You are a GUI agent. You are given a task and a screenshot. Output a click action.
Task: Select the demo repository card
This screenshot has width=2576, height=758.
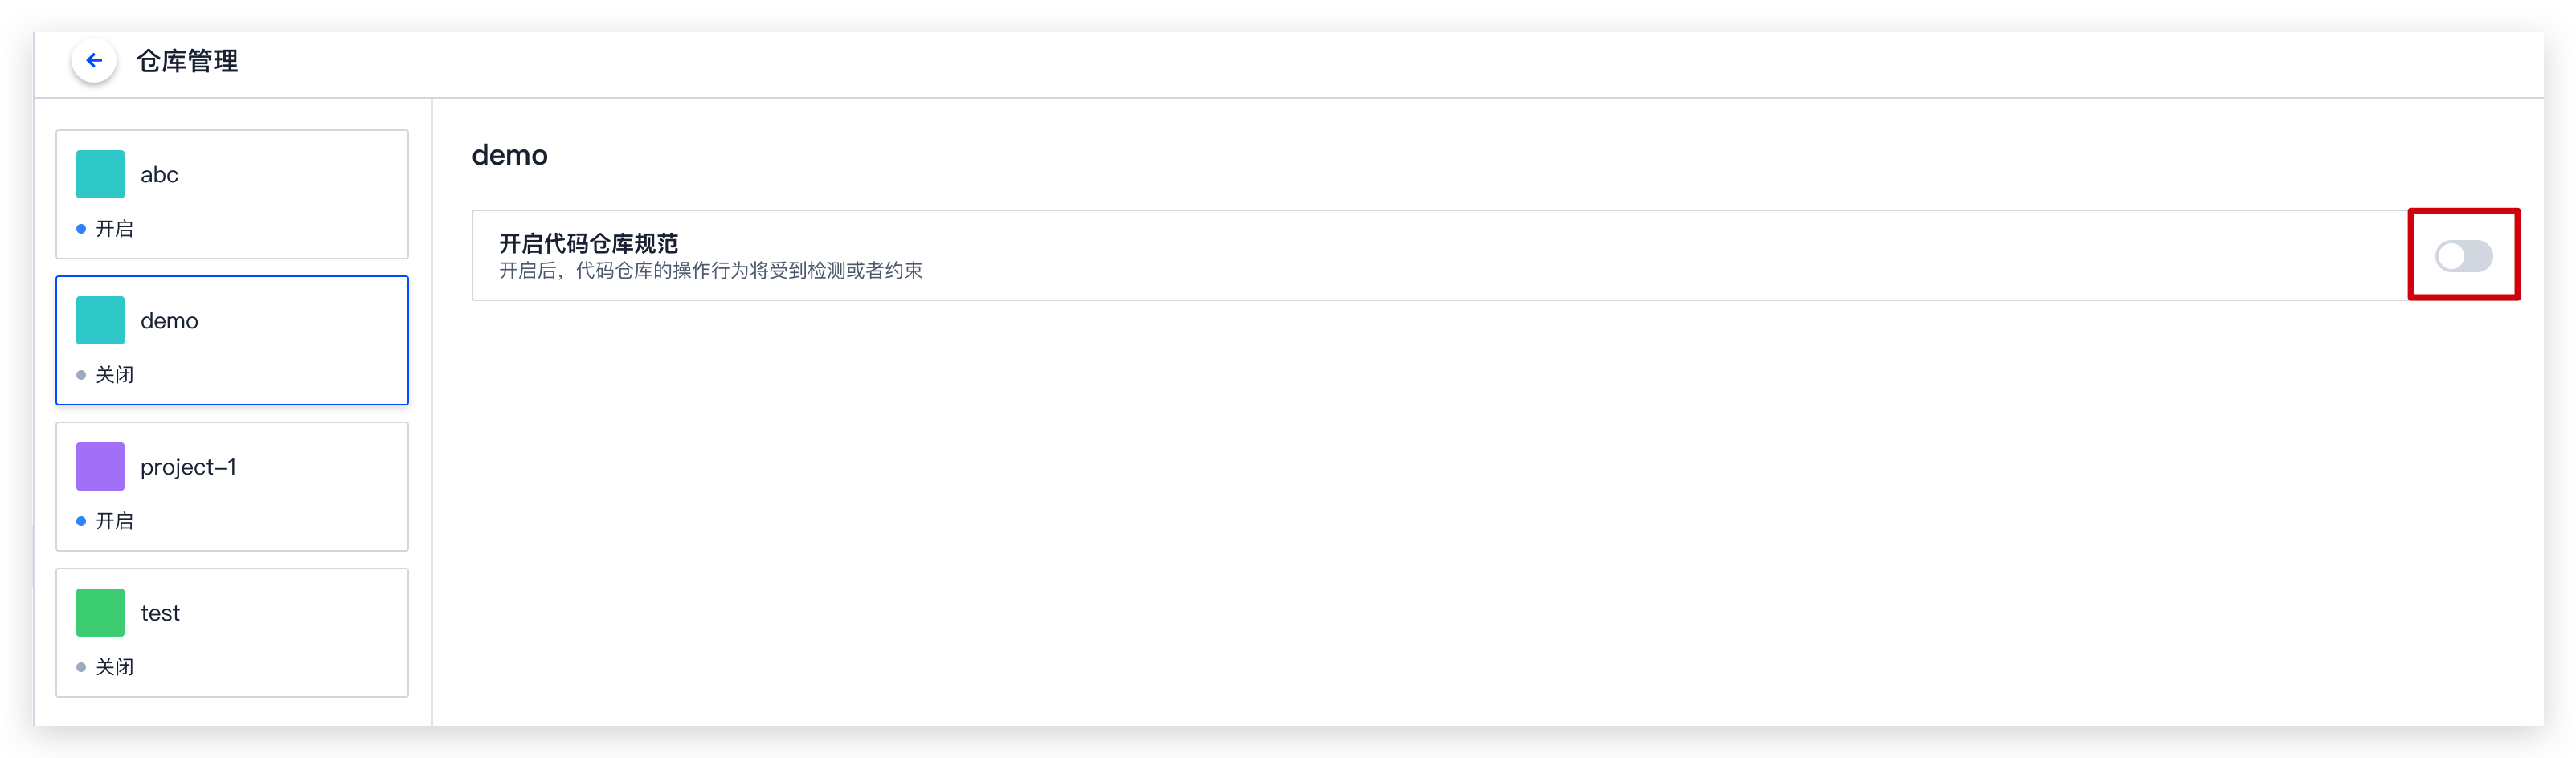click(232, 340)
